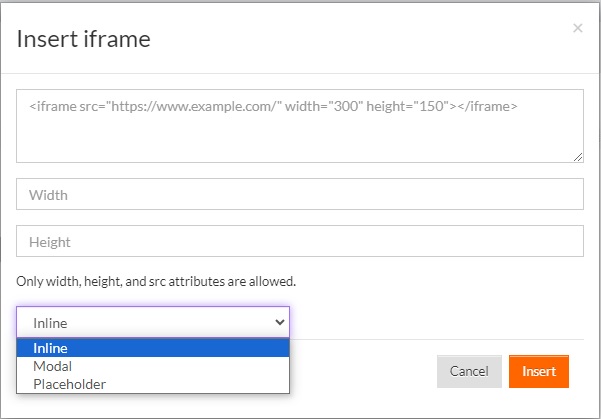Click the header divider line below the title
Image resolution: width=601 pixels, height=419 pixels.
(x=300, y=73)
